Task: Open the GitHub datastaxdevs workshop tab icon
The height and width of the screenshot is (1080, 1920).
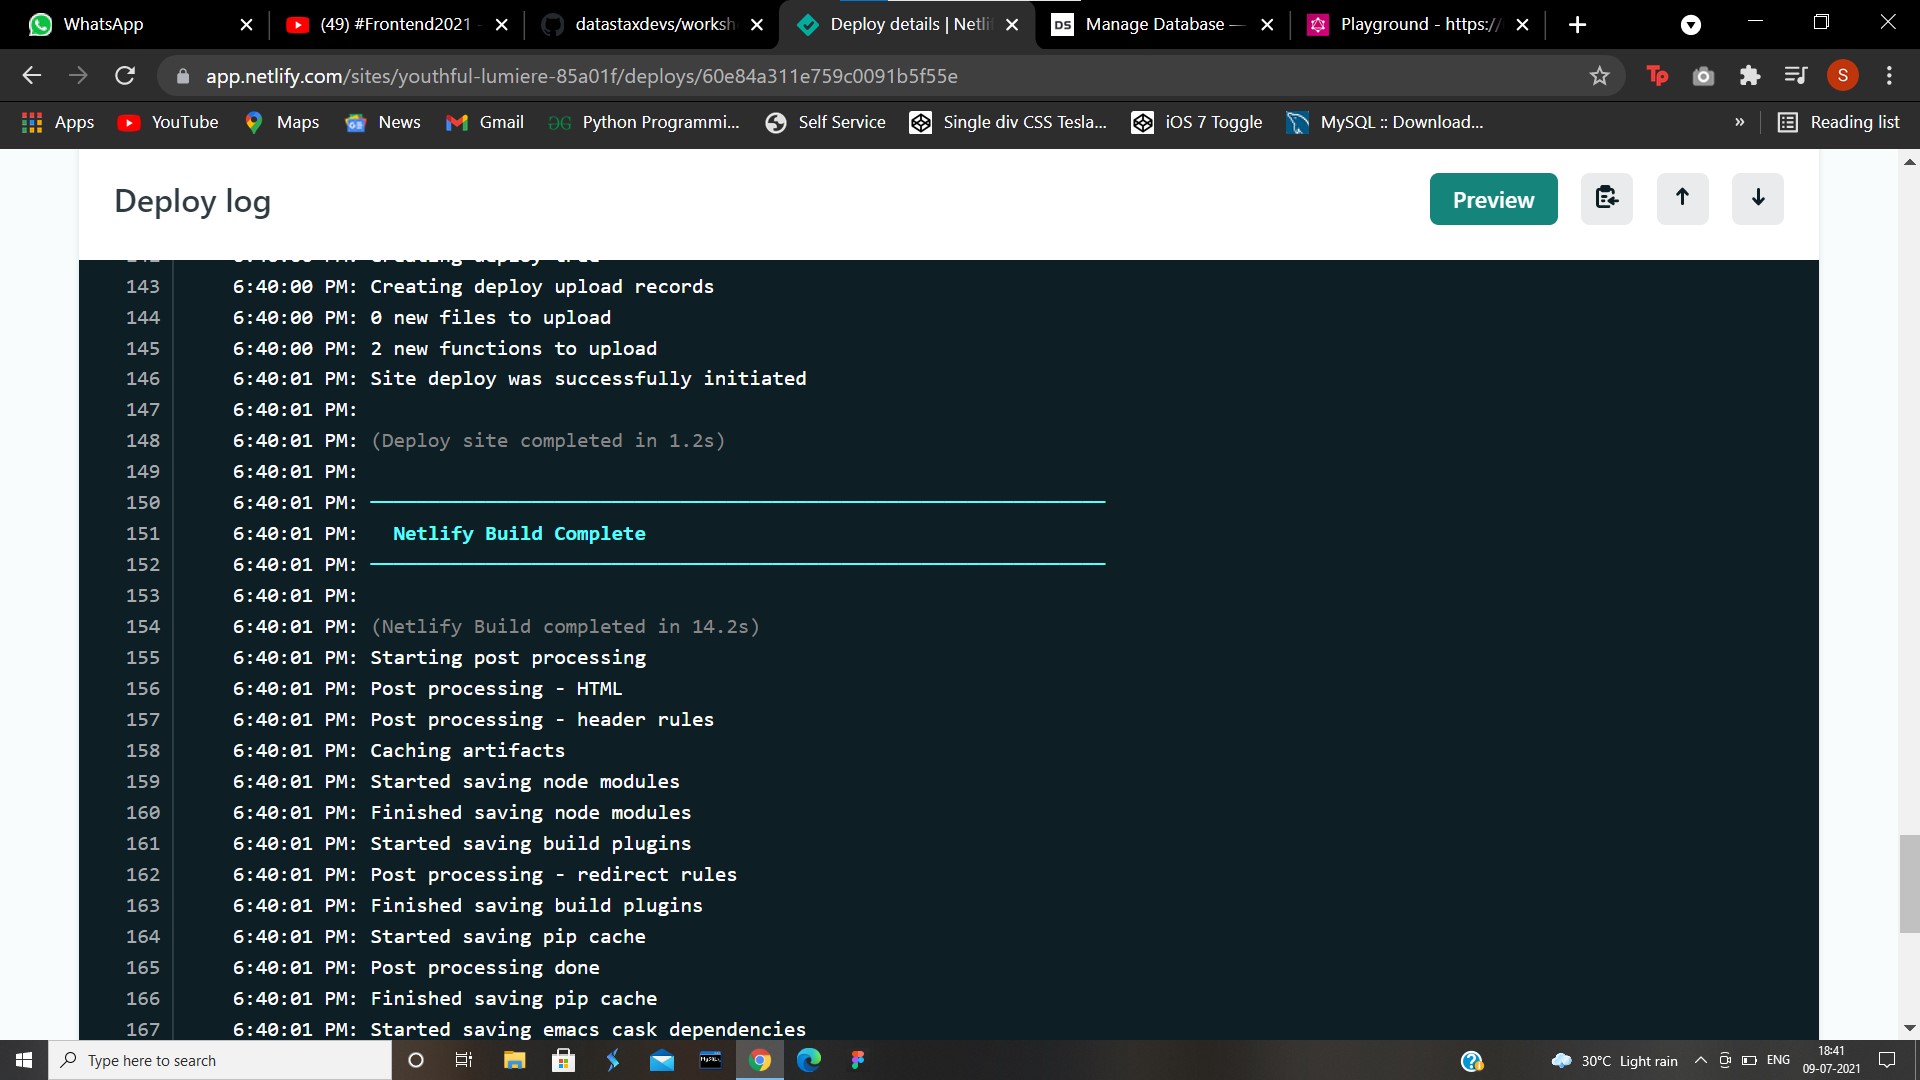Action: coord(553,24)
